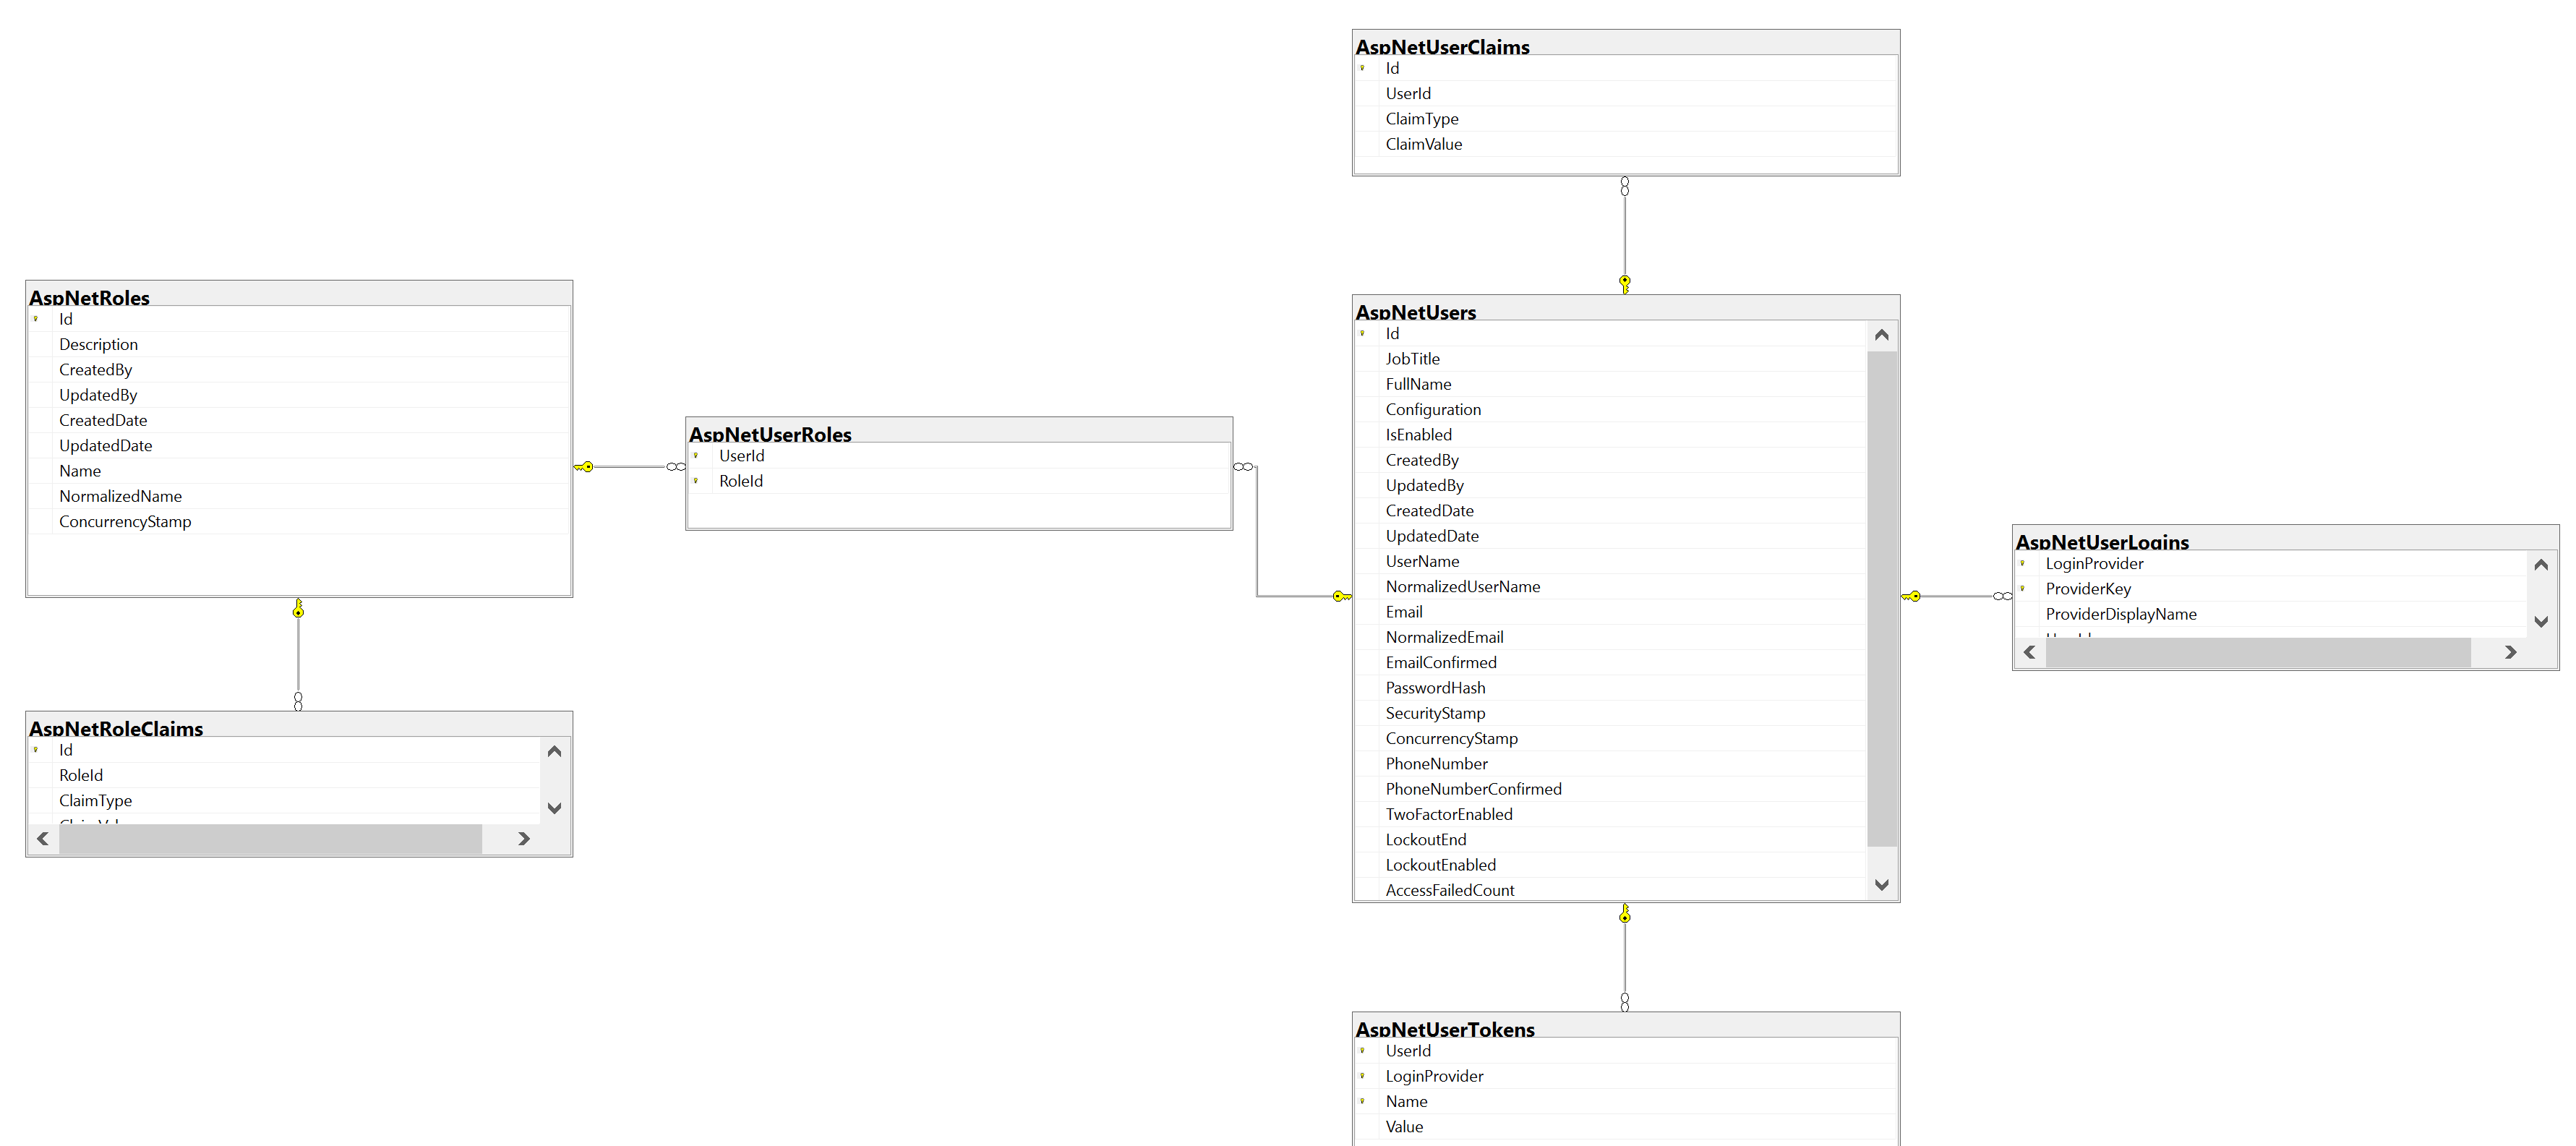Click scroll up arrow in AspNetUsers table
Screen dimensions: 2576x1146
tap(1882, 335)
